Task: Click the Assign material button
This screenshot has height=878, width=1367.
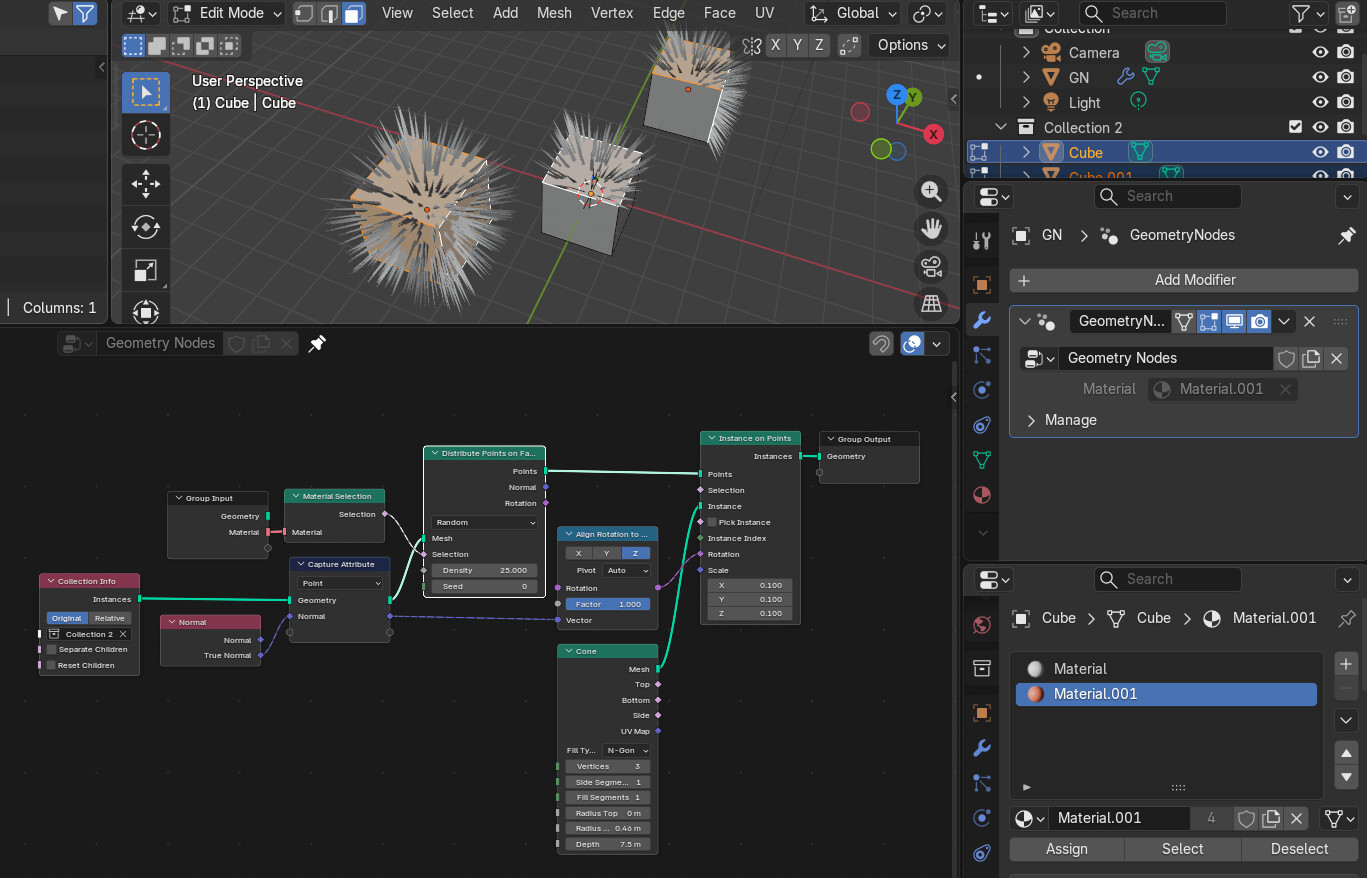Action: pos(1067,849)
